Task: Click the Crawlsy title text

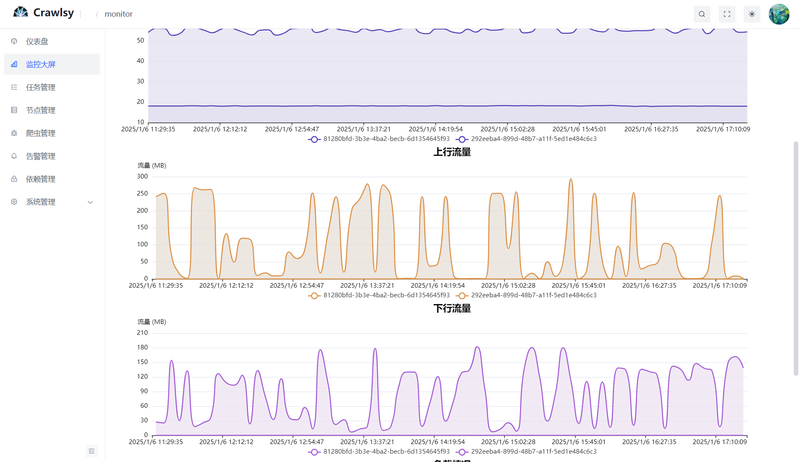Action: tap(54, 13)
